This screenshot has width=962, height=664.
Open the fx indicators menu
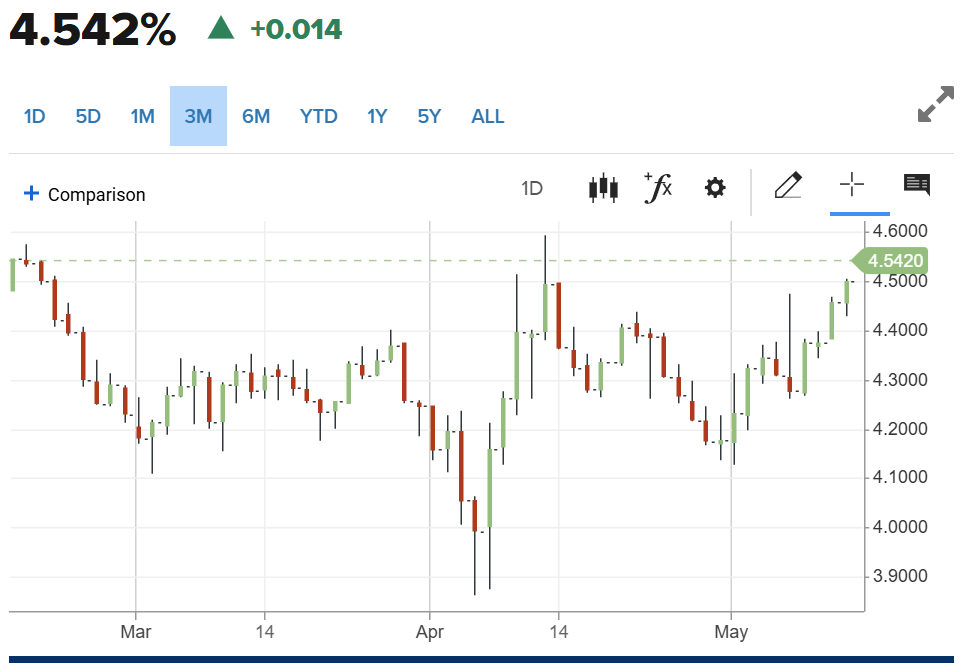(x=658, y=187)
